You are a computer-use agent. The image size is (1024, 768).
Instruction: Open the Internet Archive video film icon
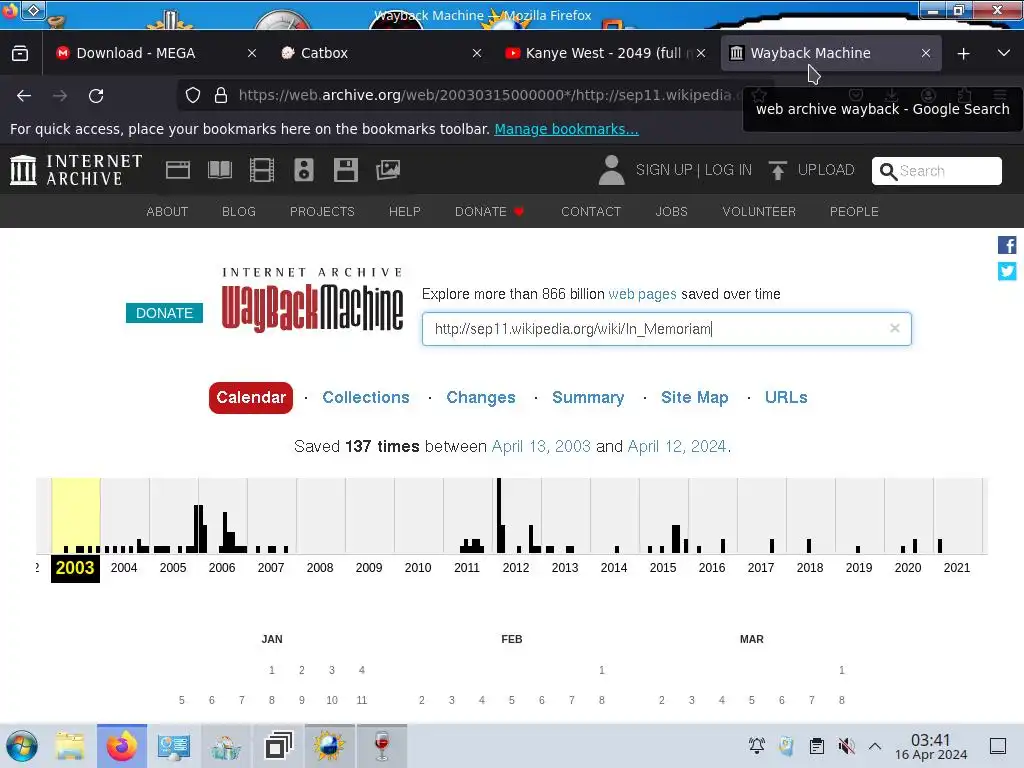coord(262,170)
